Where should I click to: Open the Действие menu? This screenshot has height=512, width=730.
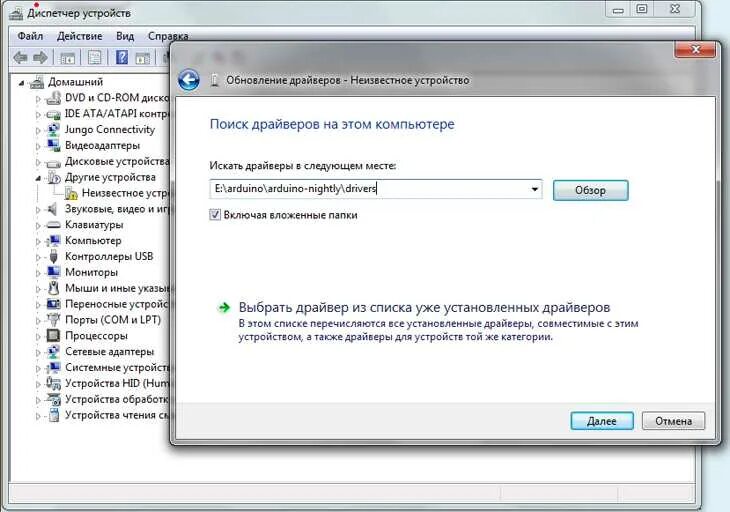[x=80, y=36]
